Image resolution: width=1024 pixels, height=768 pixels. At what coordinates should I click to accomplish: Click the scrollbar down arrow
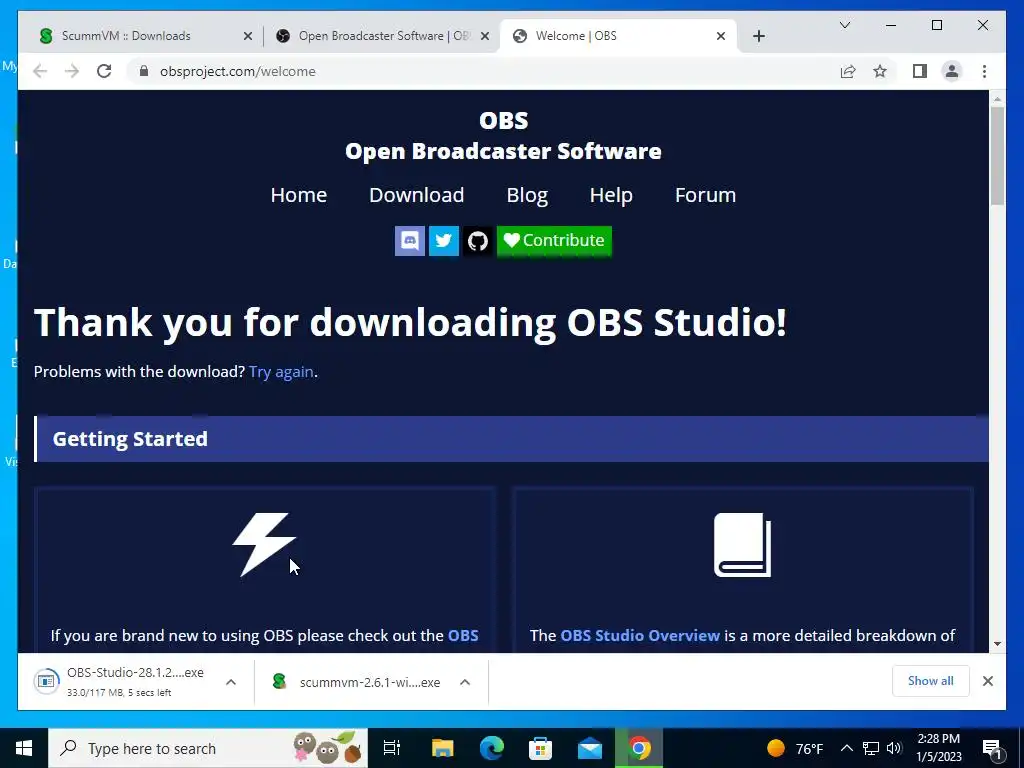(x=997, y=643)
